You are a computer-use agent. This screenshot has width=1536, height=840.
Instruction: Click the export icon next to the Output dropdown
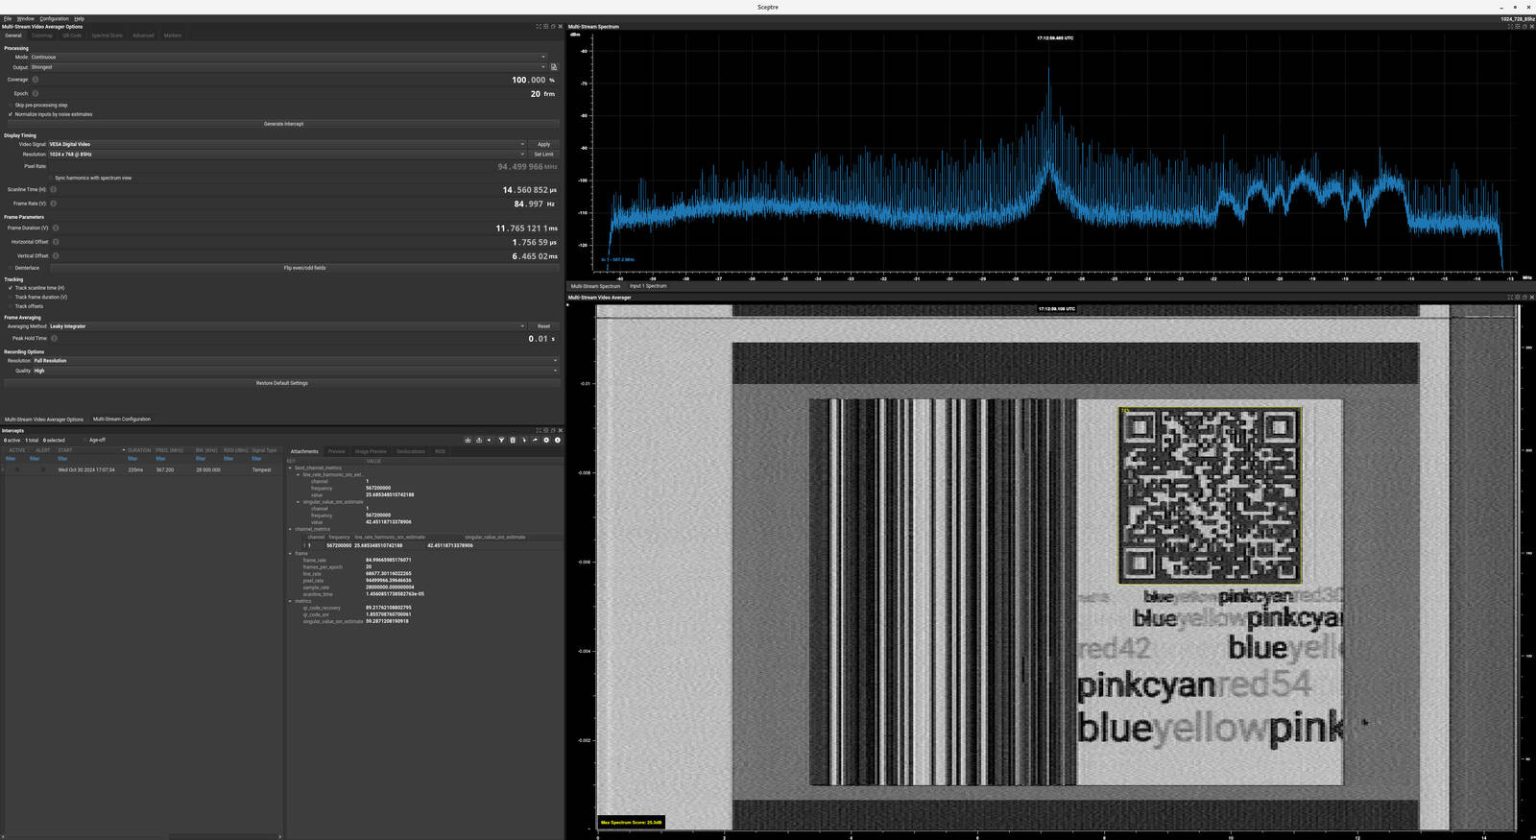coord(554,66)
